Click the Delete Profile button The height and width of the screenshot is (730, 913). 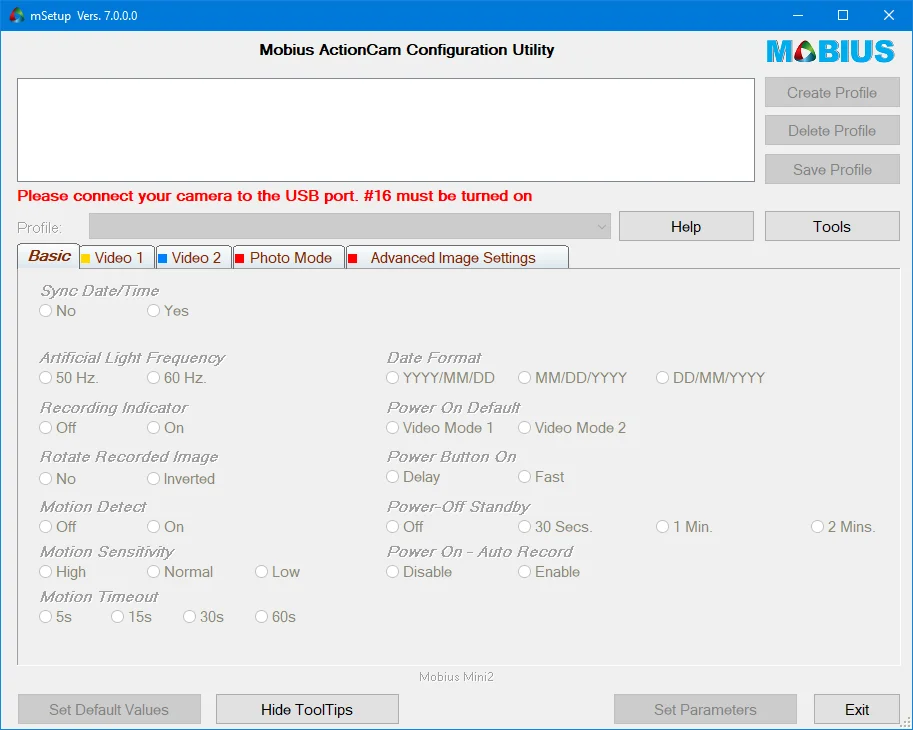[x=832, y=130]
